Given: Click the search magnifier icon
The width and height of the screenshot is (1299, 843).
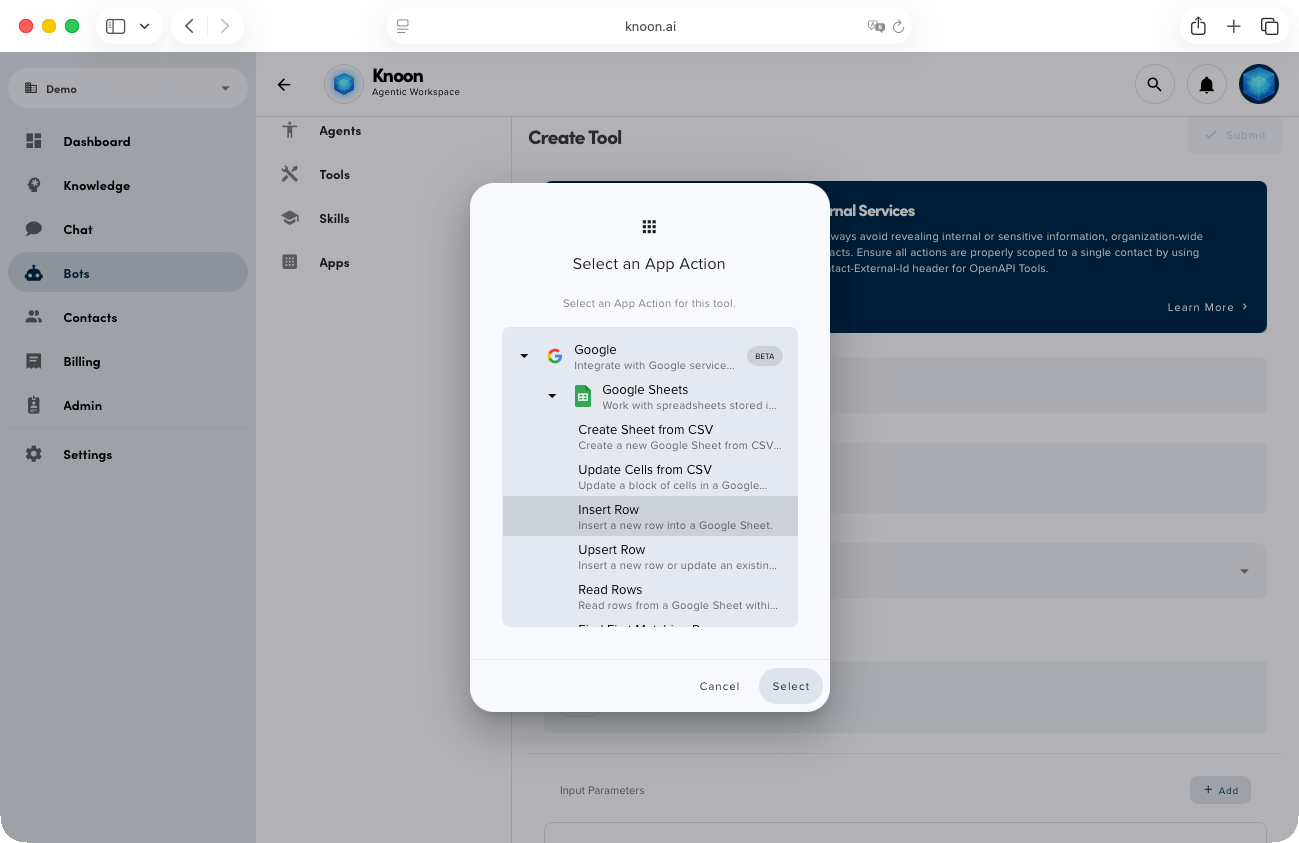Looking at the screenshot, I should tap(1155, 84).
